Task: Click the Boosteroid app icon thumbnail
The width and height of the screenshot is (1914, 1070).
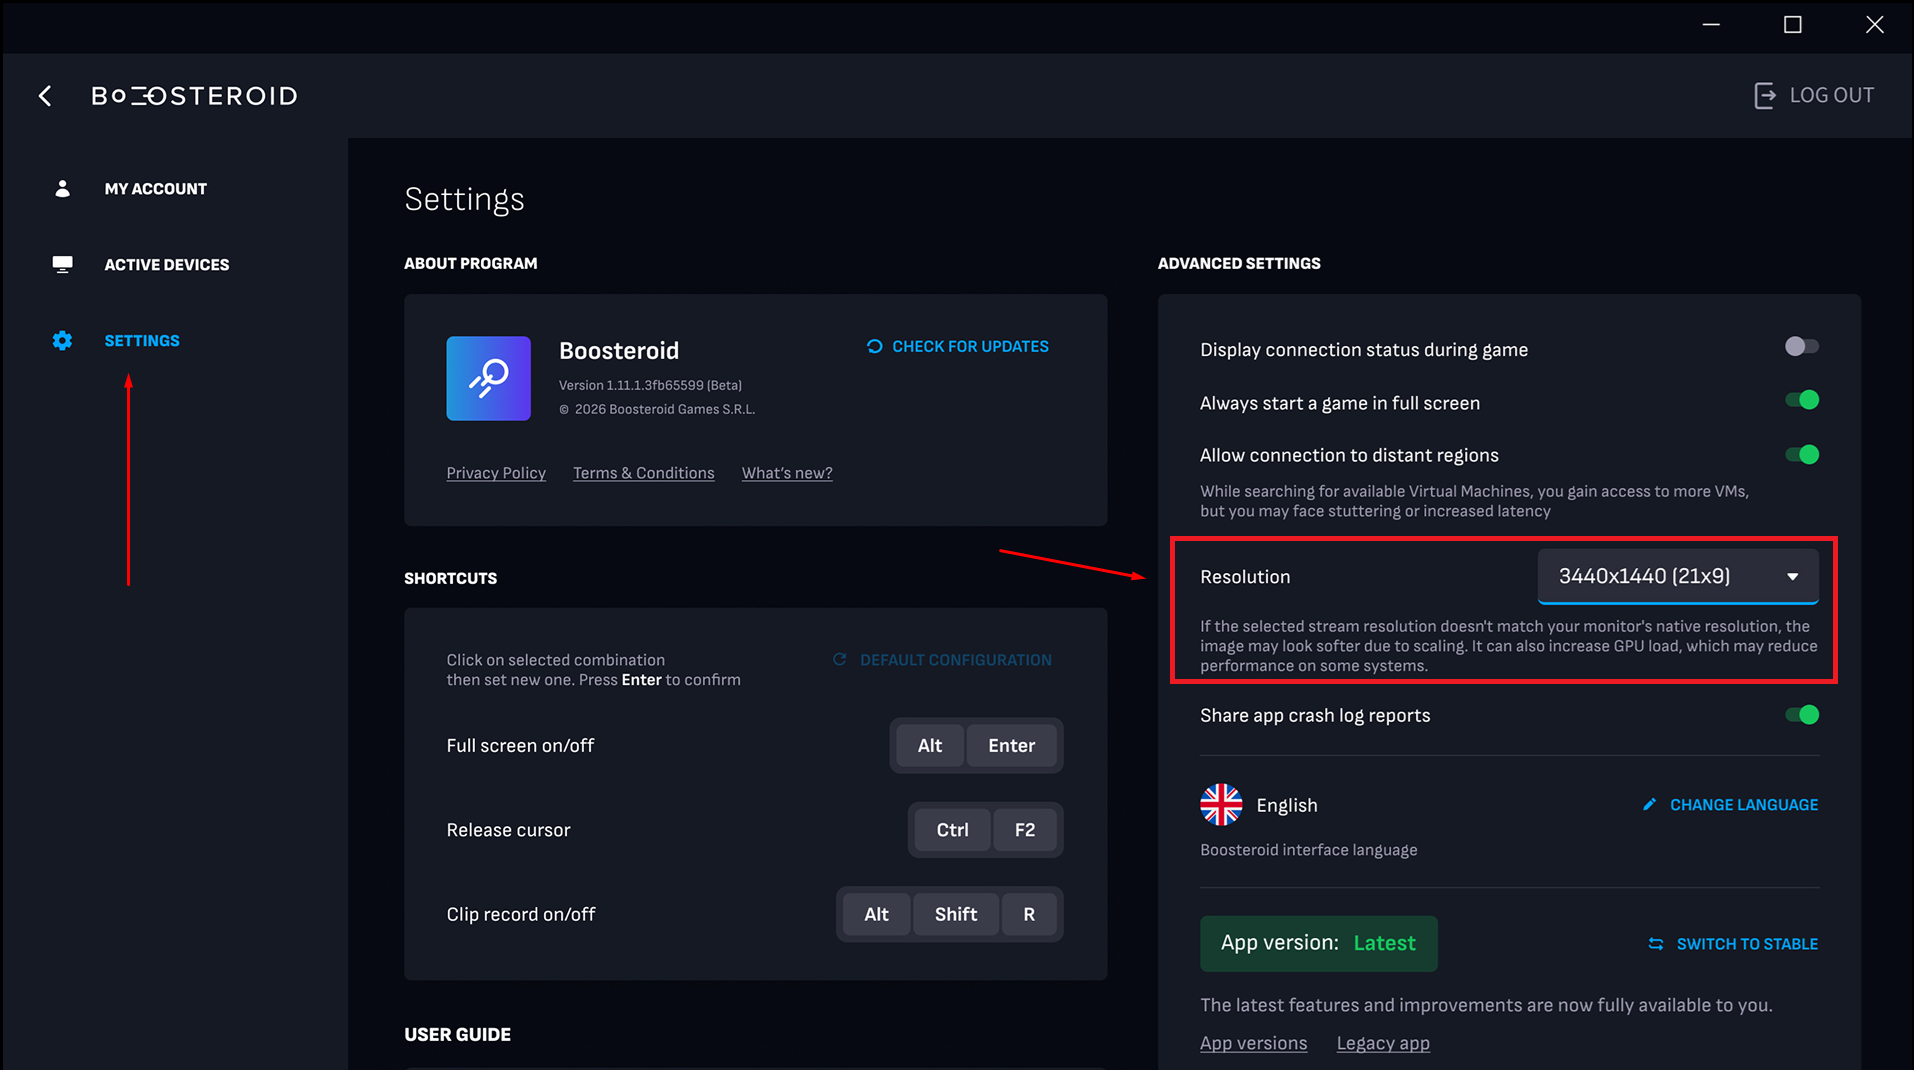Action: click(x=489, y=378)
